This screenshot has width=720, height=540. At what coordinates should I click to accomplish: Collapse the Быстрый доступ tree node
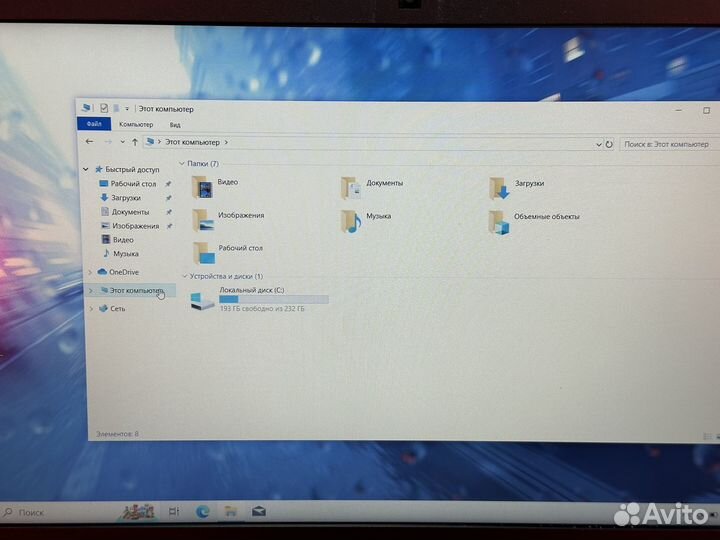[x=85, y=169]
